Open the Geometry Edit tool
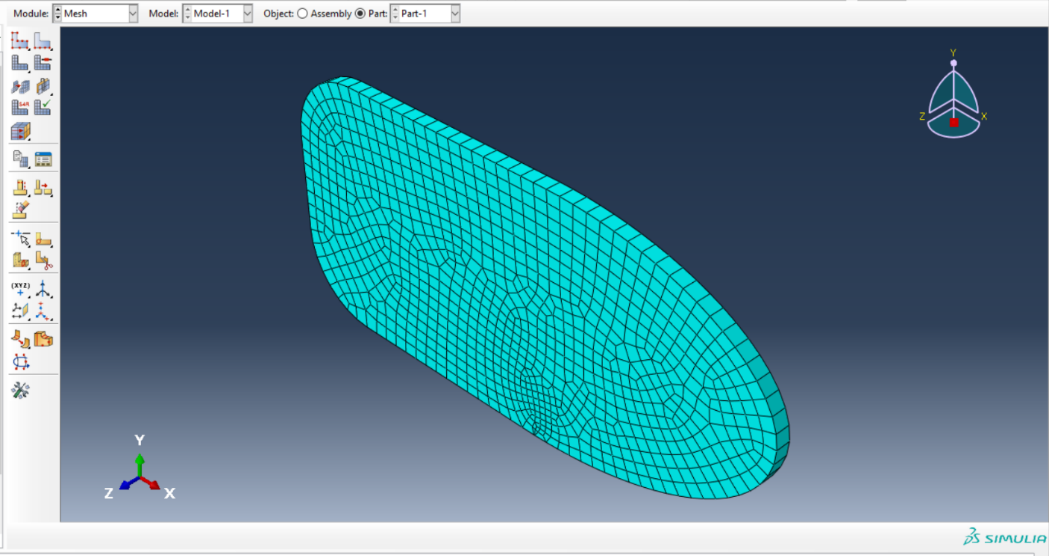The height and width of the screenshot is (556, 1049). 43,339
